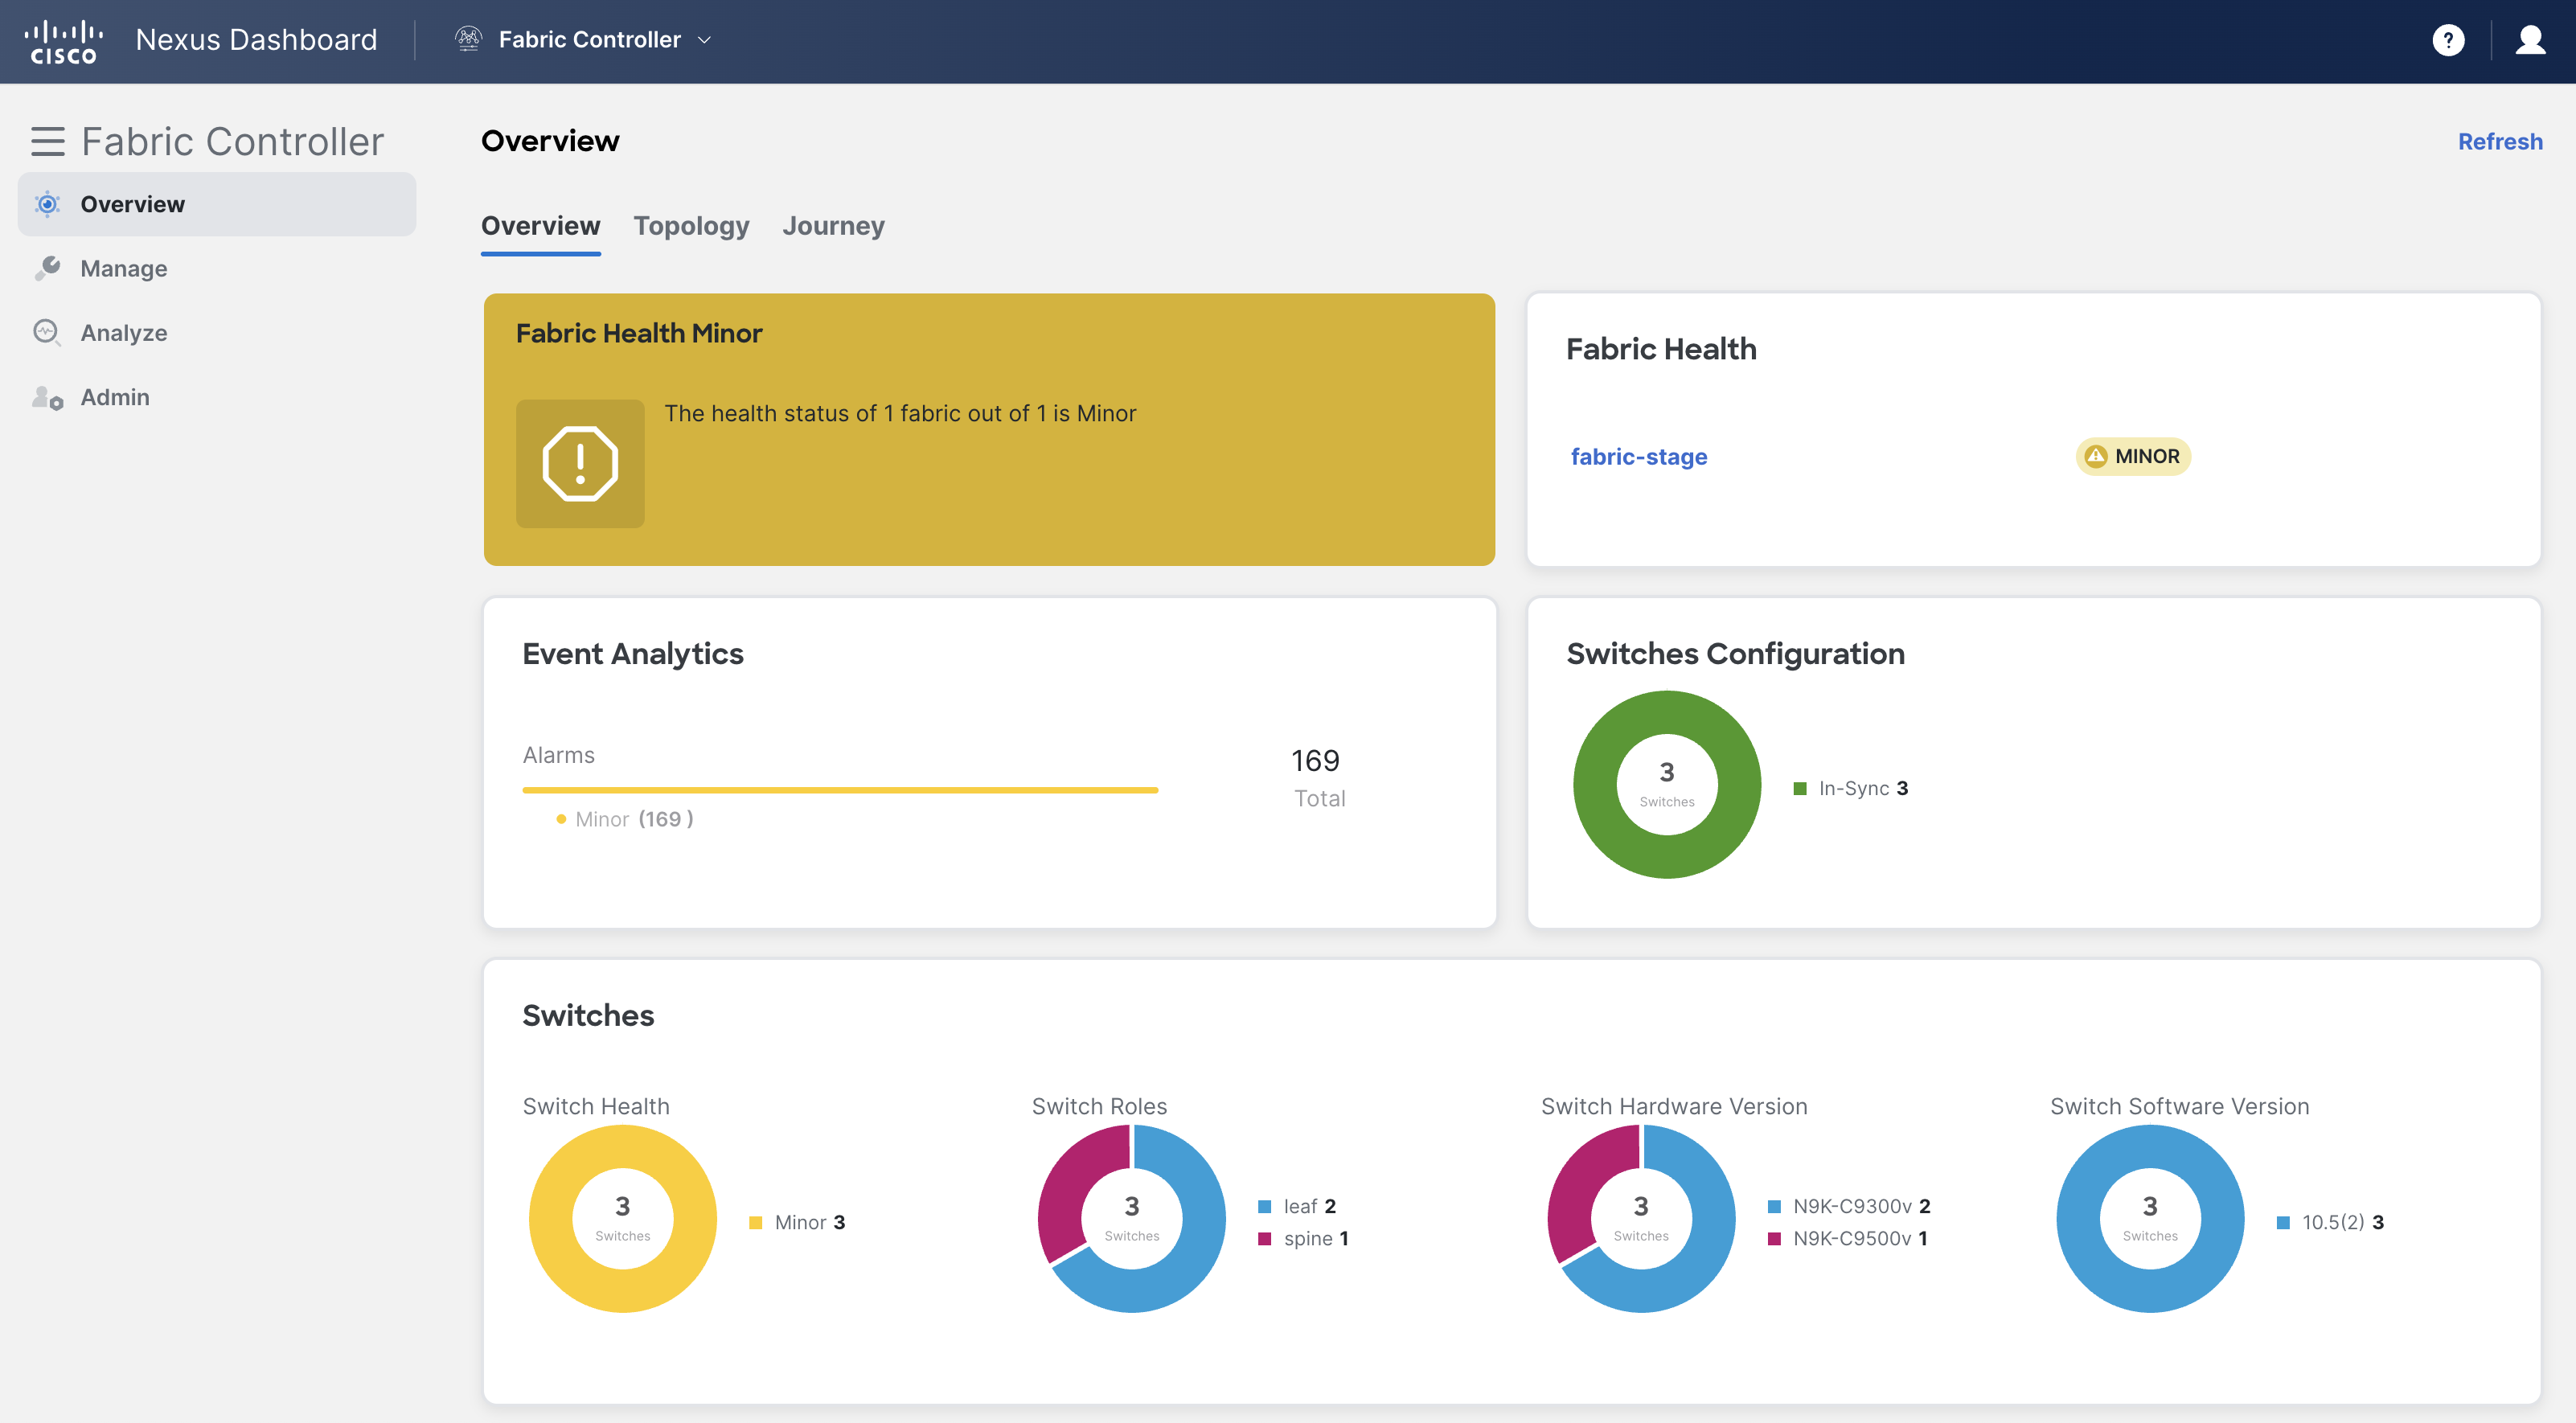Click the Cisco logo icon
The width and height of the screenshot is (2576, 1423).
[x=63, y=41]
